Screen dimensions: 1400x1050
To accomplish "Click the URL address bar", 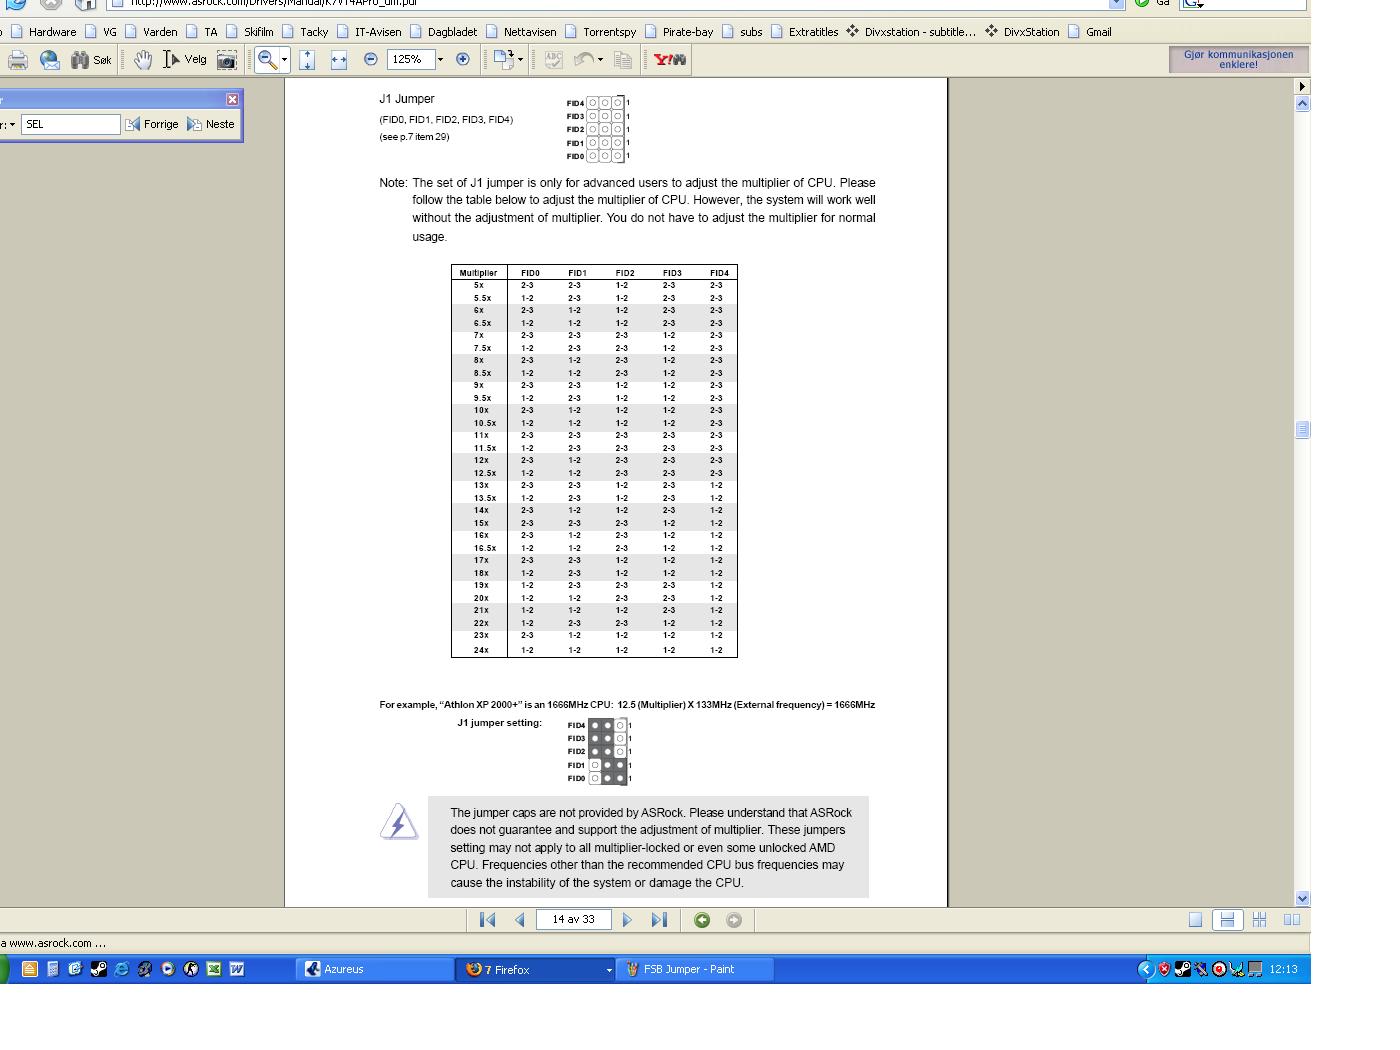I will point(615,4).
